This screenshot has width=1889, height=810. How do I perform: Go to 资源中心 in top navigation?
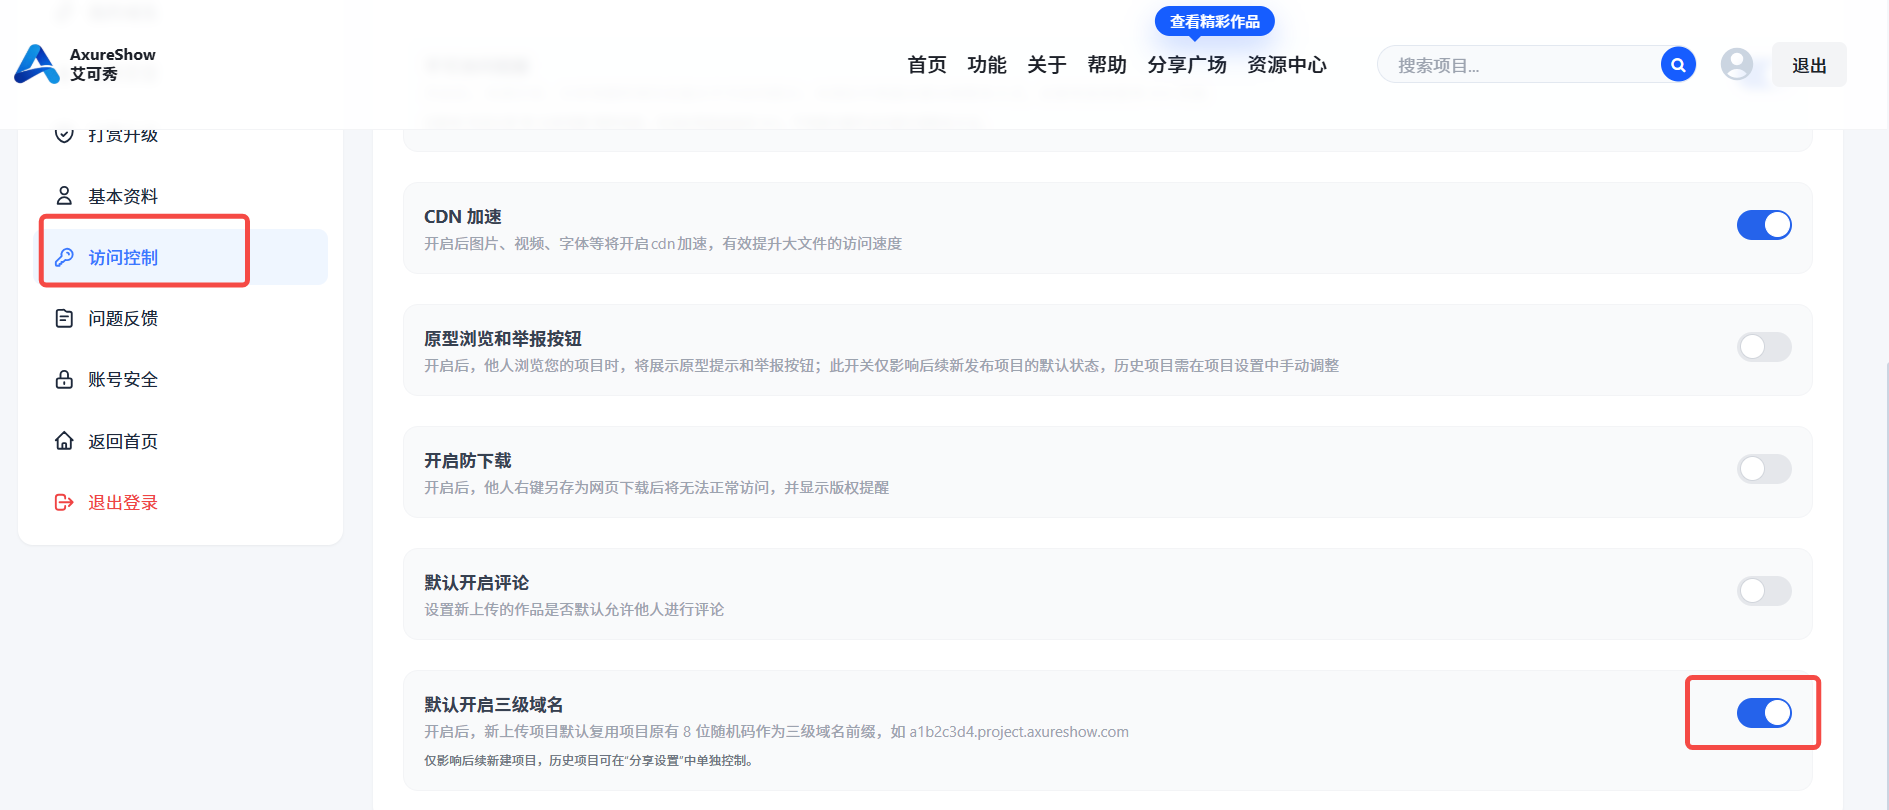(x=1287, y=65)
